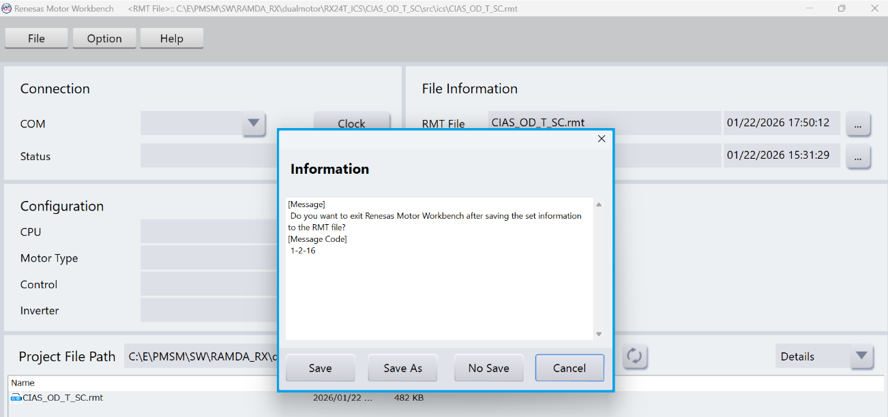Click the 482 KB file size
Screen dimensions: 888x417
point(409,398)
